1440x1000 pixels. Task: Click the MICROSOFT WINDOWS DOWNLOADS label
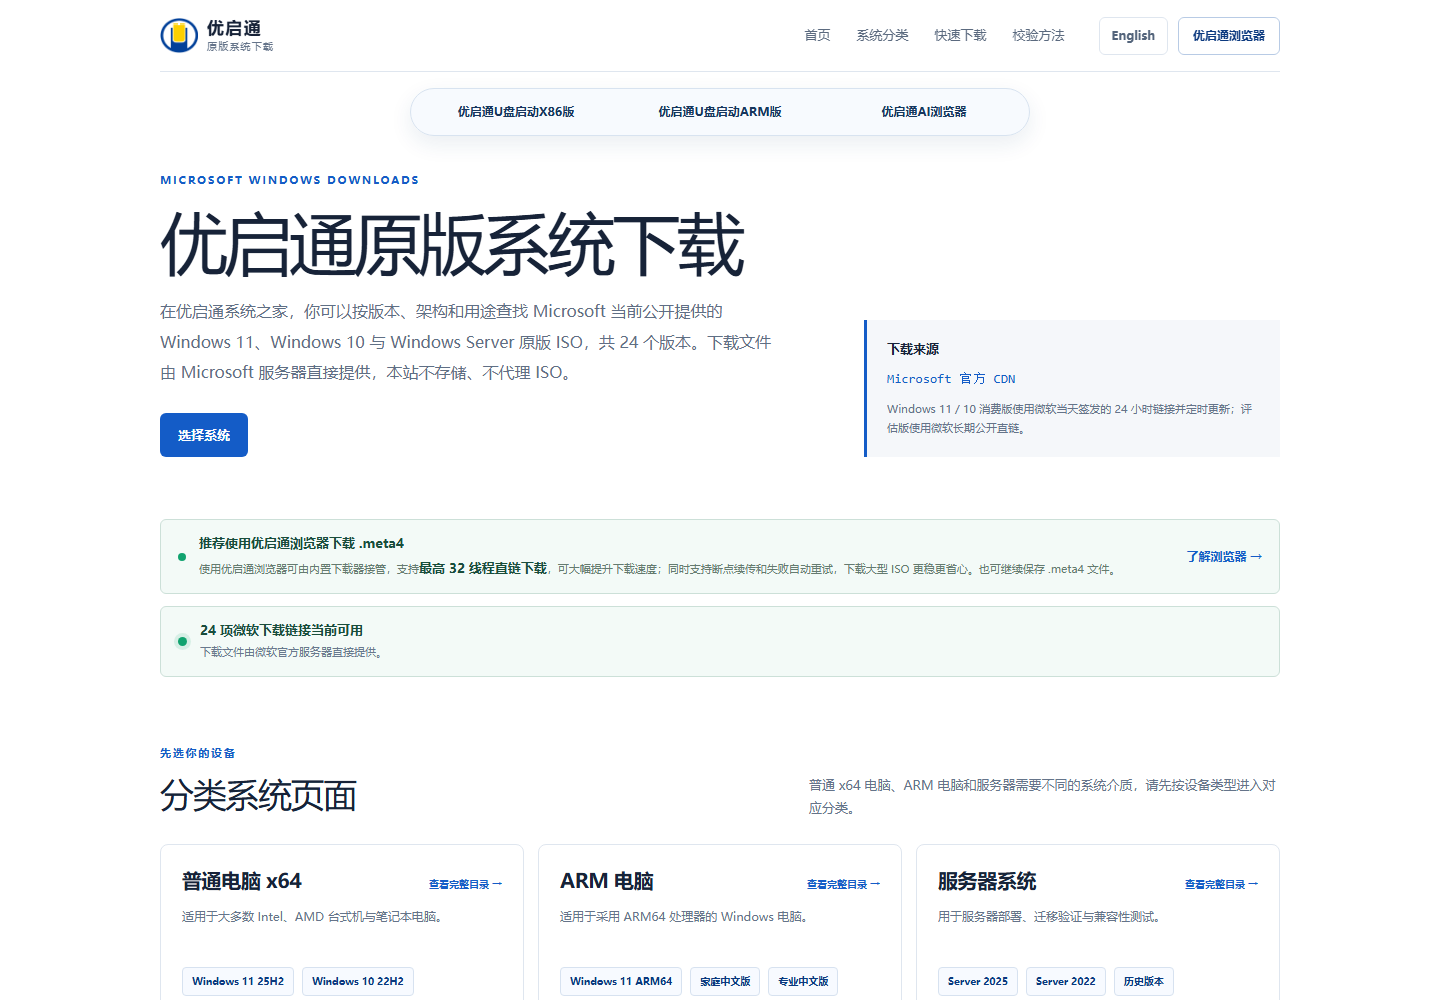point(289,180)
